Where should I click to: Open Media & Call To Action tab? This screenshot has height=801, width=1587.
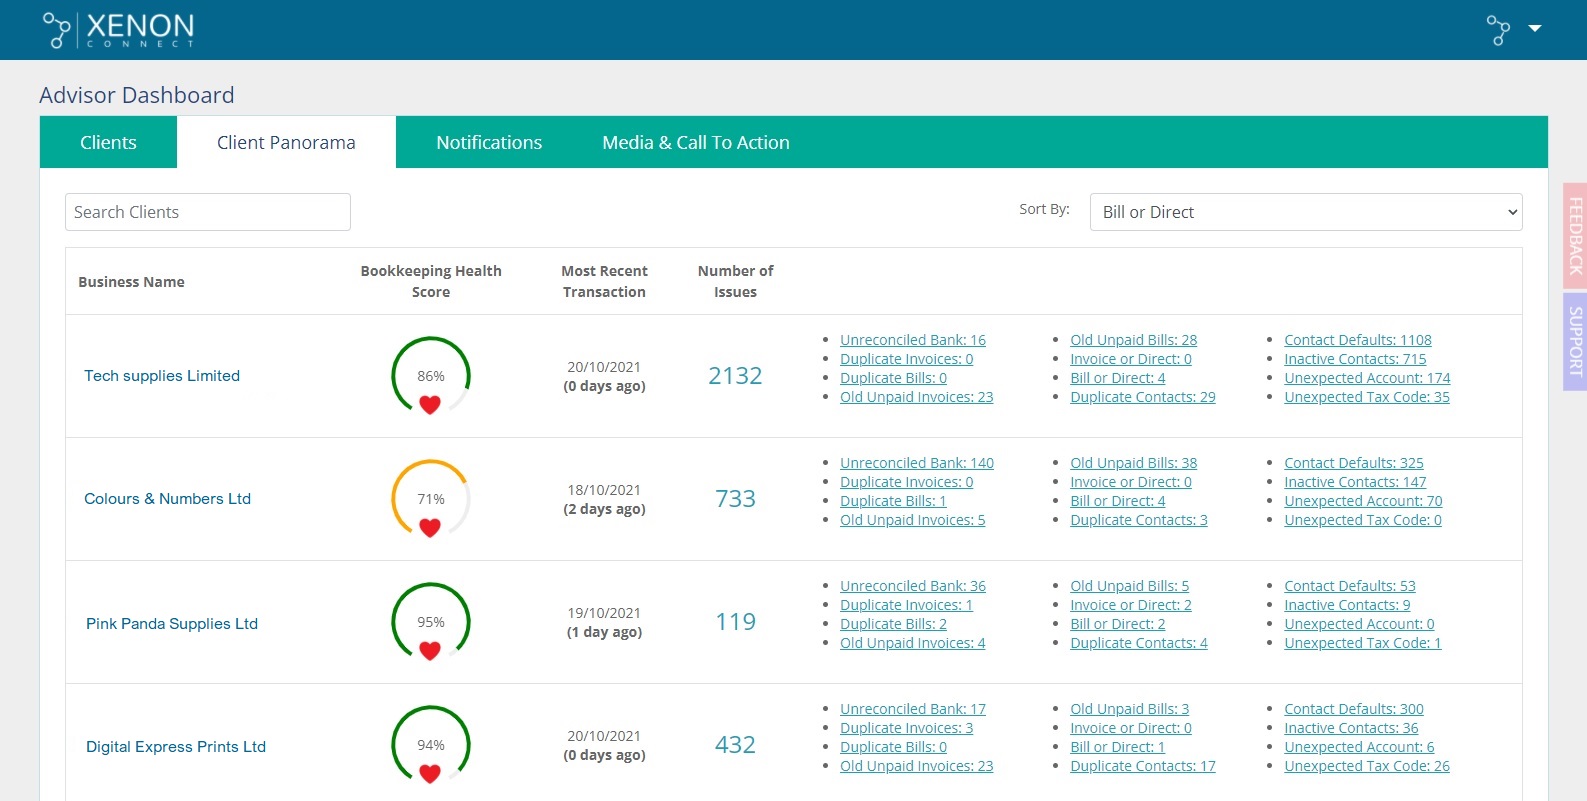[x=695, y=143]
